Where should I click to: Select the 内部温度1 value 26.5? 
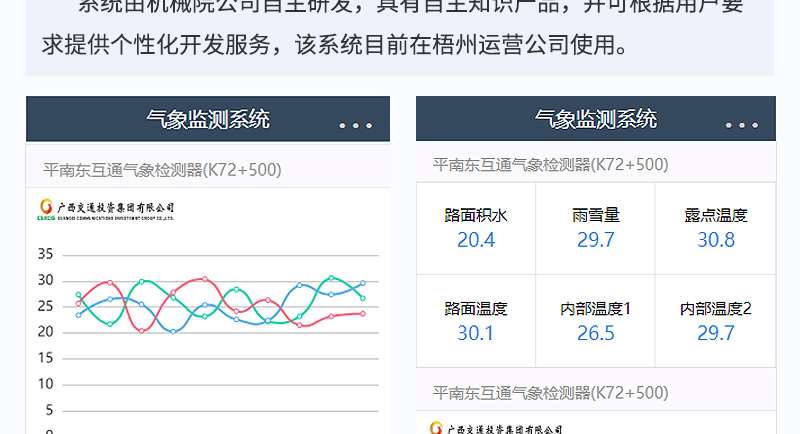(x=595, y=333)
